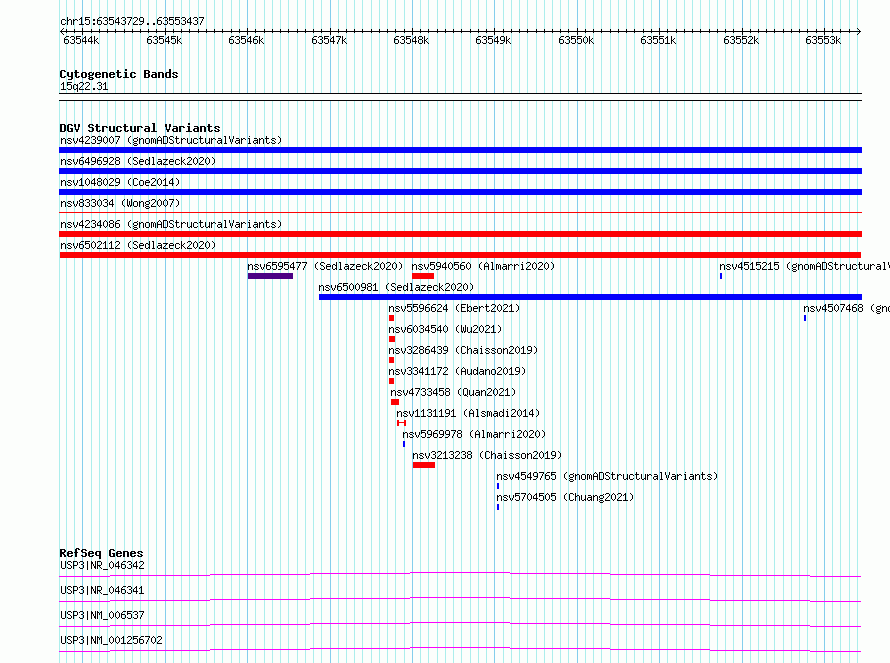
Task: Open the nsv4234086 gnomAD variant label
Action: tap(171, 224)
